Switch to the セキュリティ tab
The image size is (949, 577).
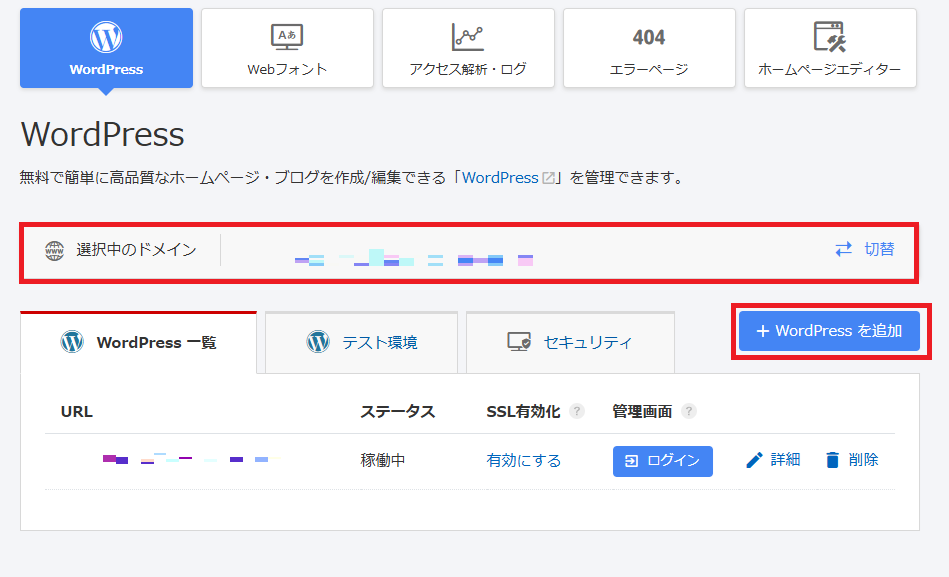click(570, 343)
